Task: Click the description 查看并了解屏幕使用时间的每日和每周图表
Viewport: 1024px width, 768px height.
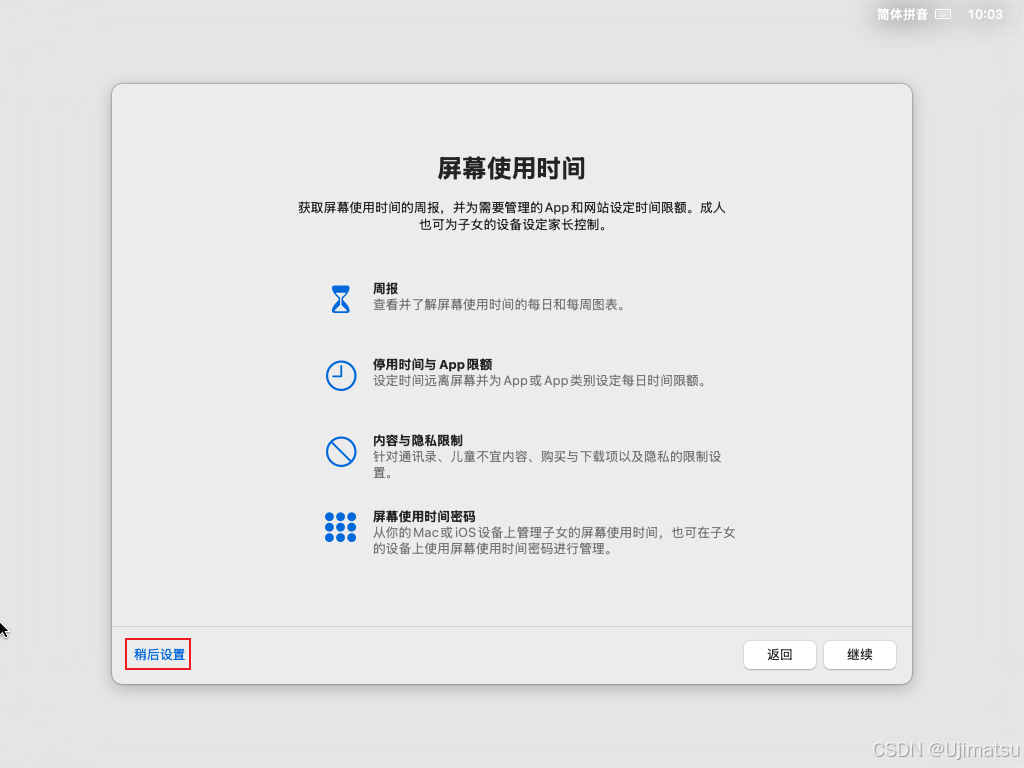Action: pyautogui.click(x=500, y=305)
